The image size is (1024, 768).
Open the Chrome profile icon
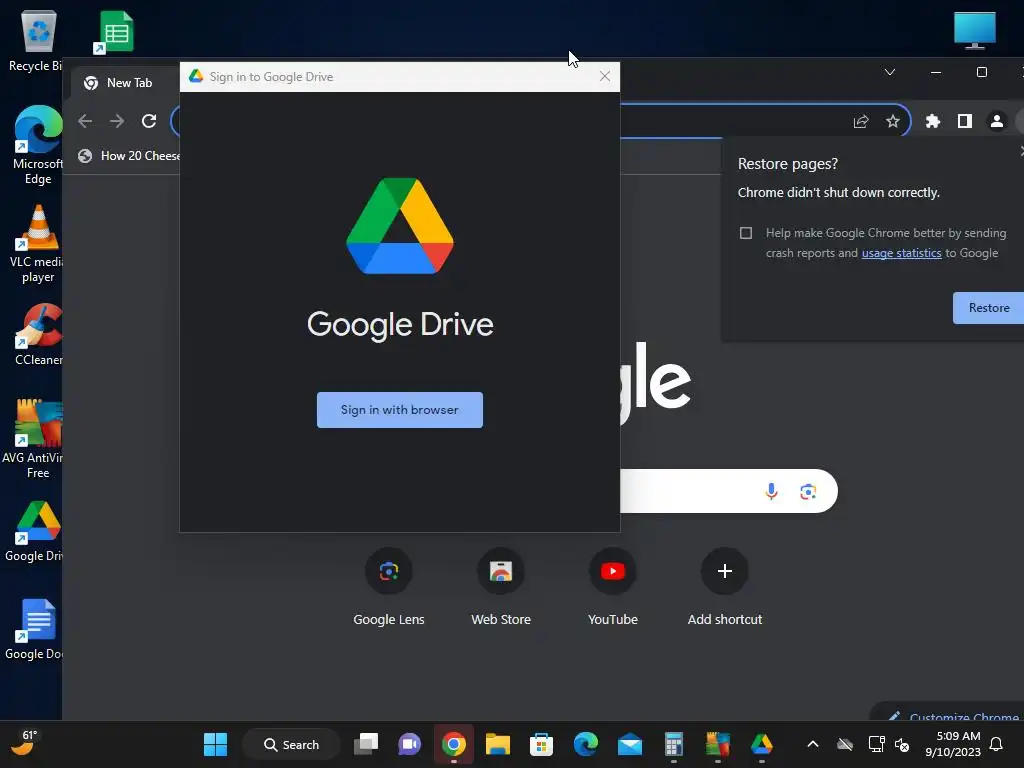[997, 121]
